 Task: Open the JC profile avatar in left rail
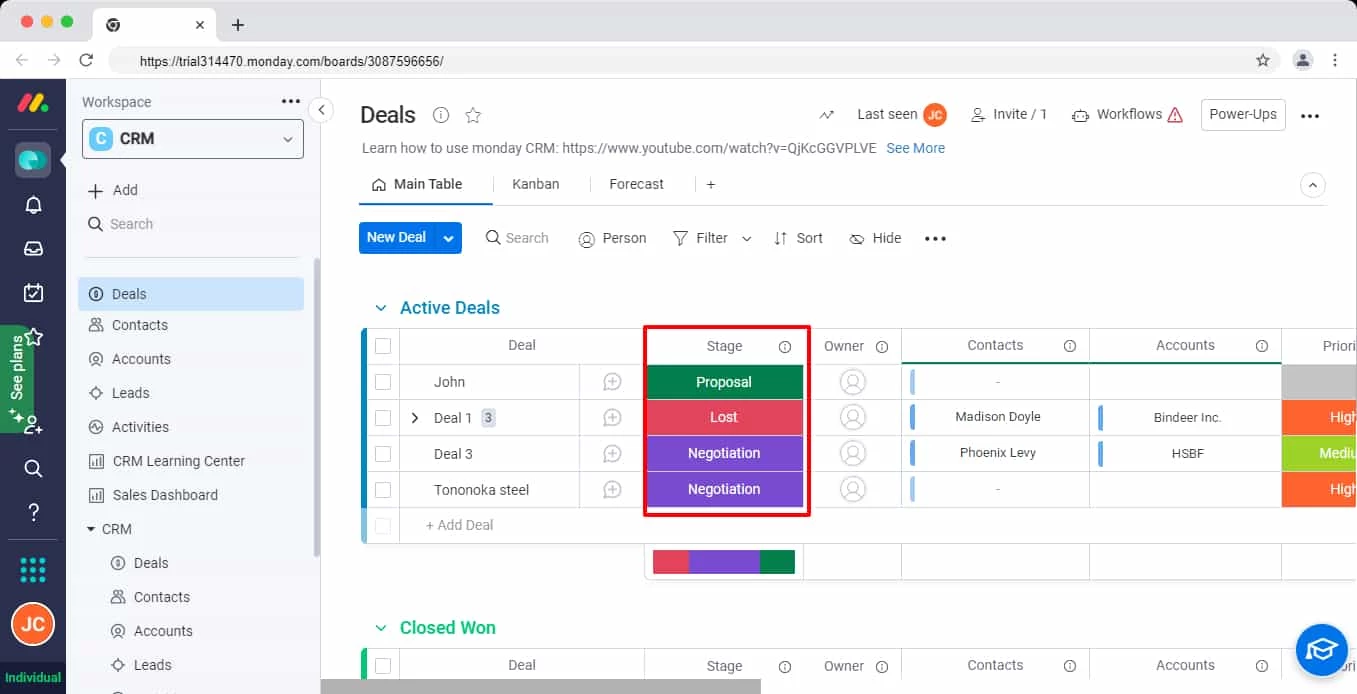point(33,625)
